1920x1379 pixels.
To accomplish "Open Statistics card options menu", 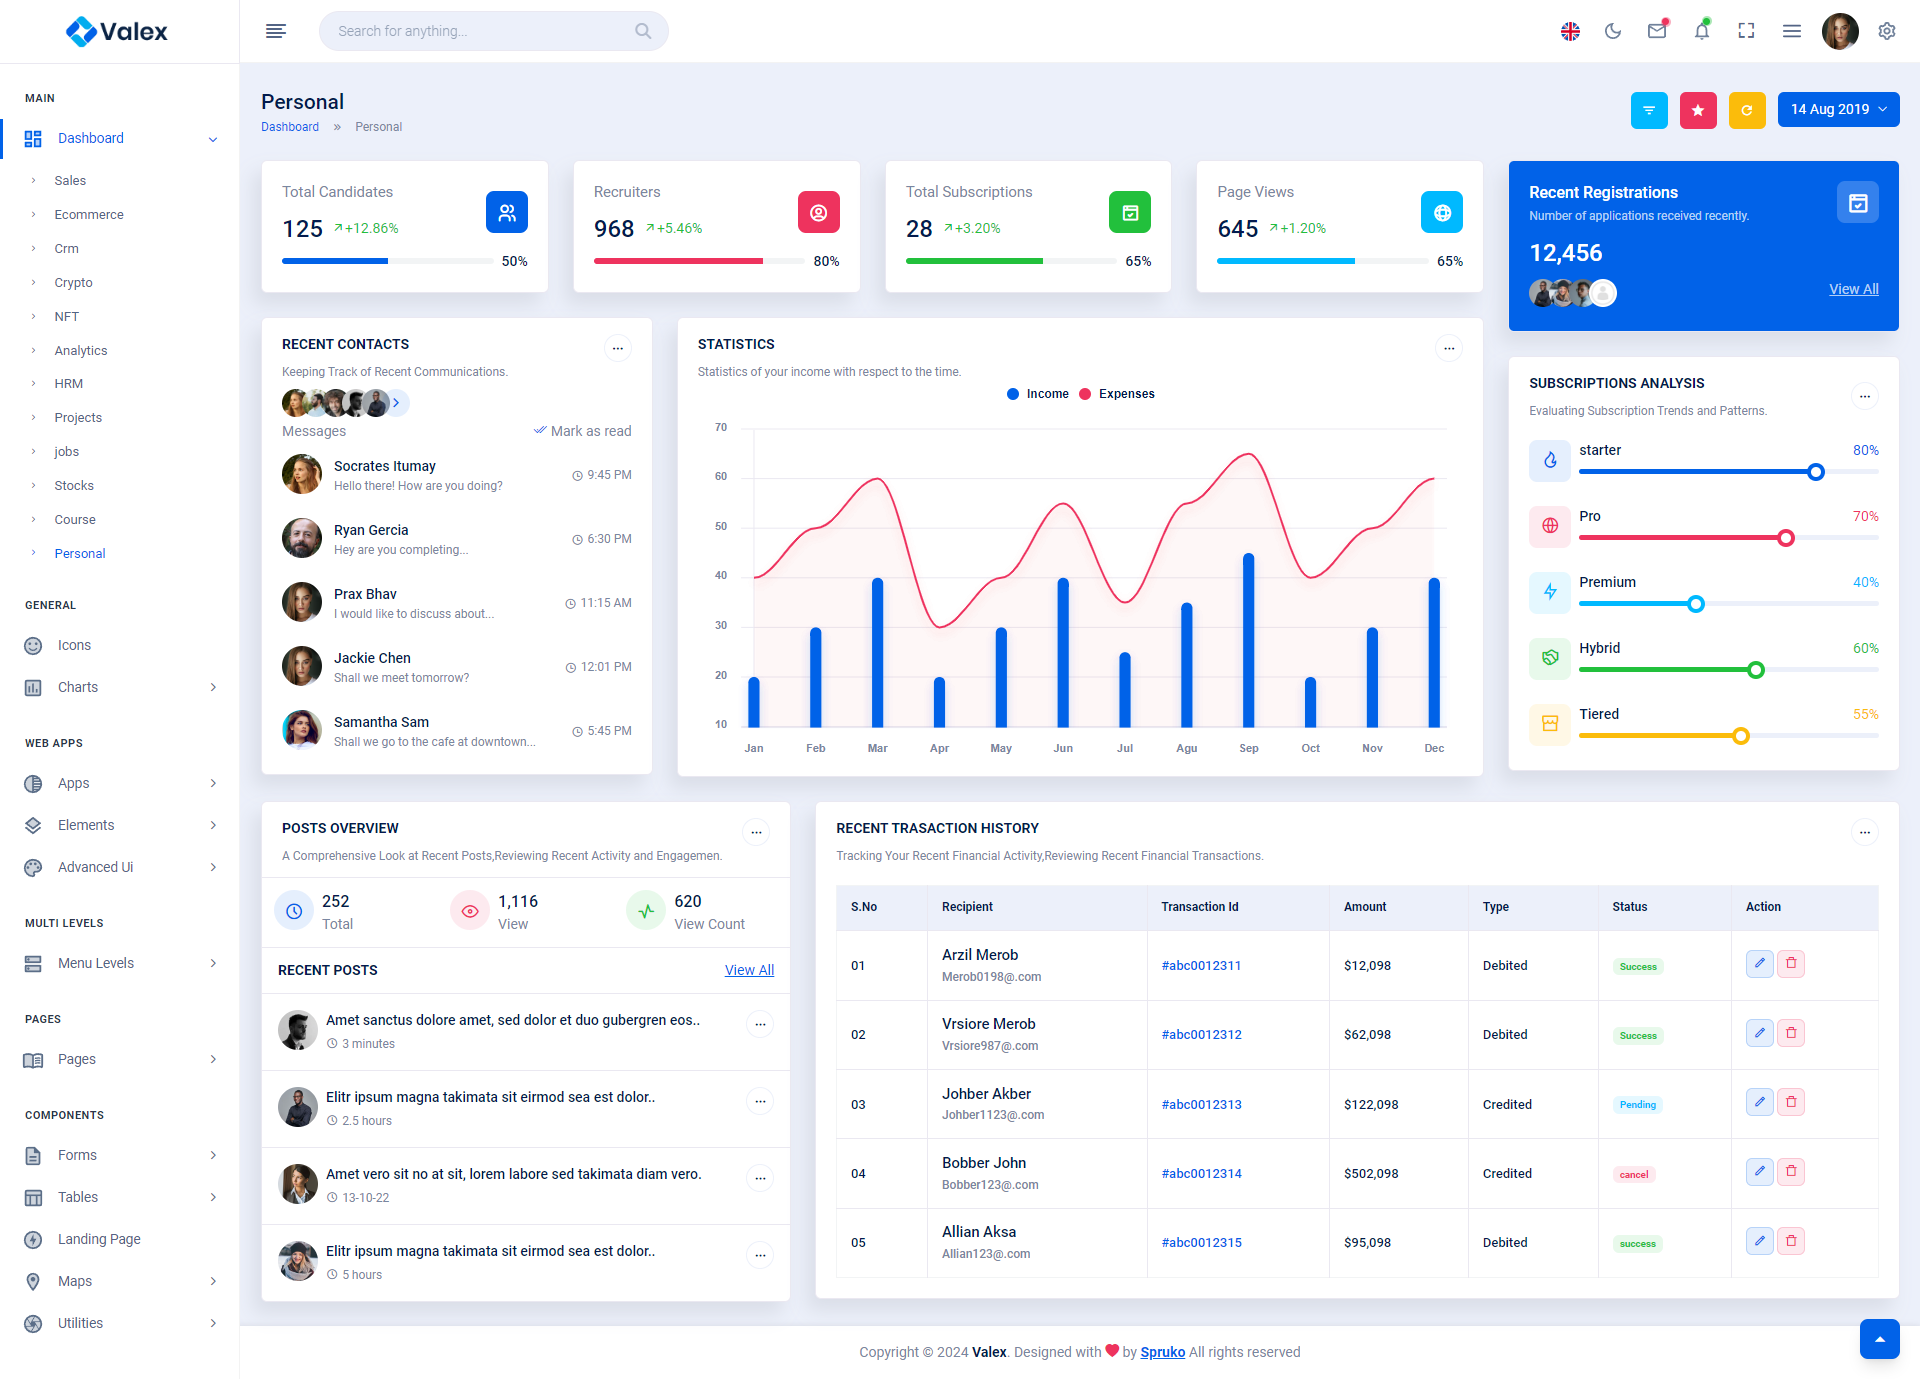I will point(1448,348).
